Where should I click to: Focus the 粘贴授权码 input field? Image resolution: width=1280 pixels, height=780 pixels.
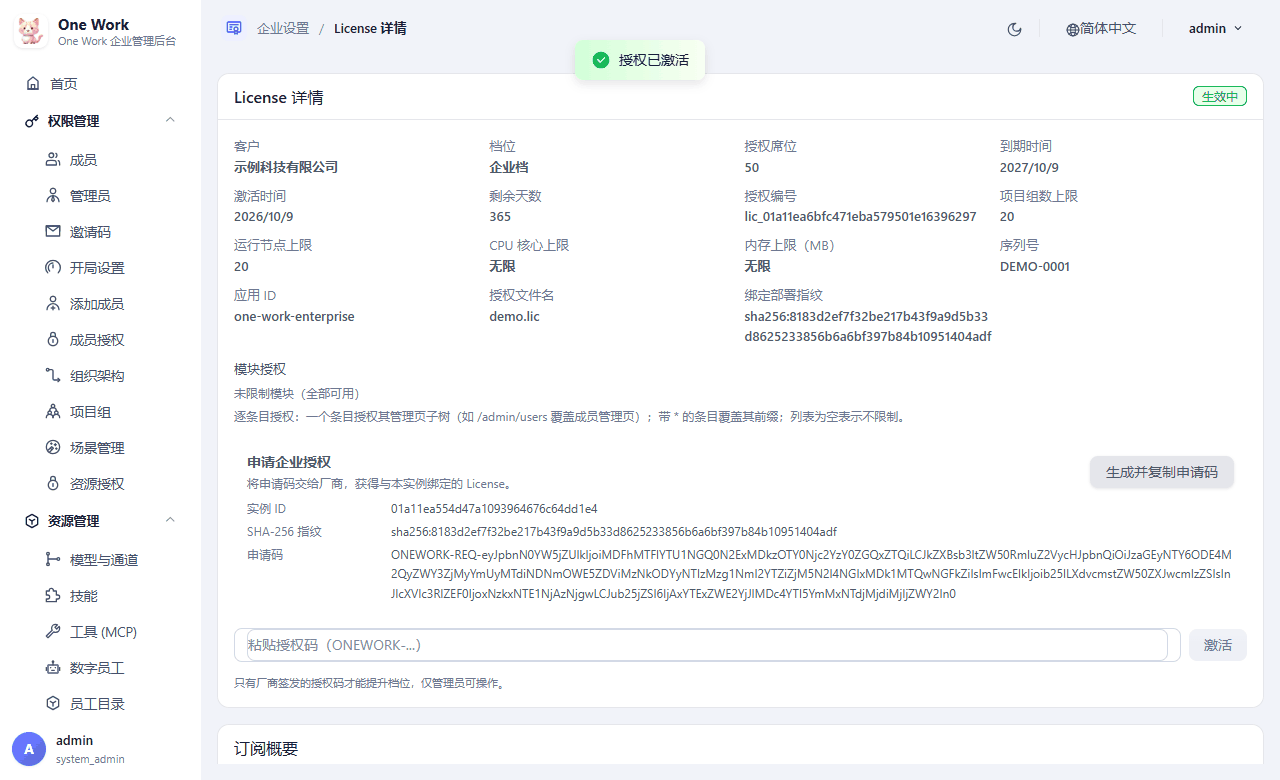(708, 645)
